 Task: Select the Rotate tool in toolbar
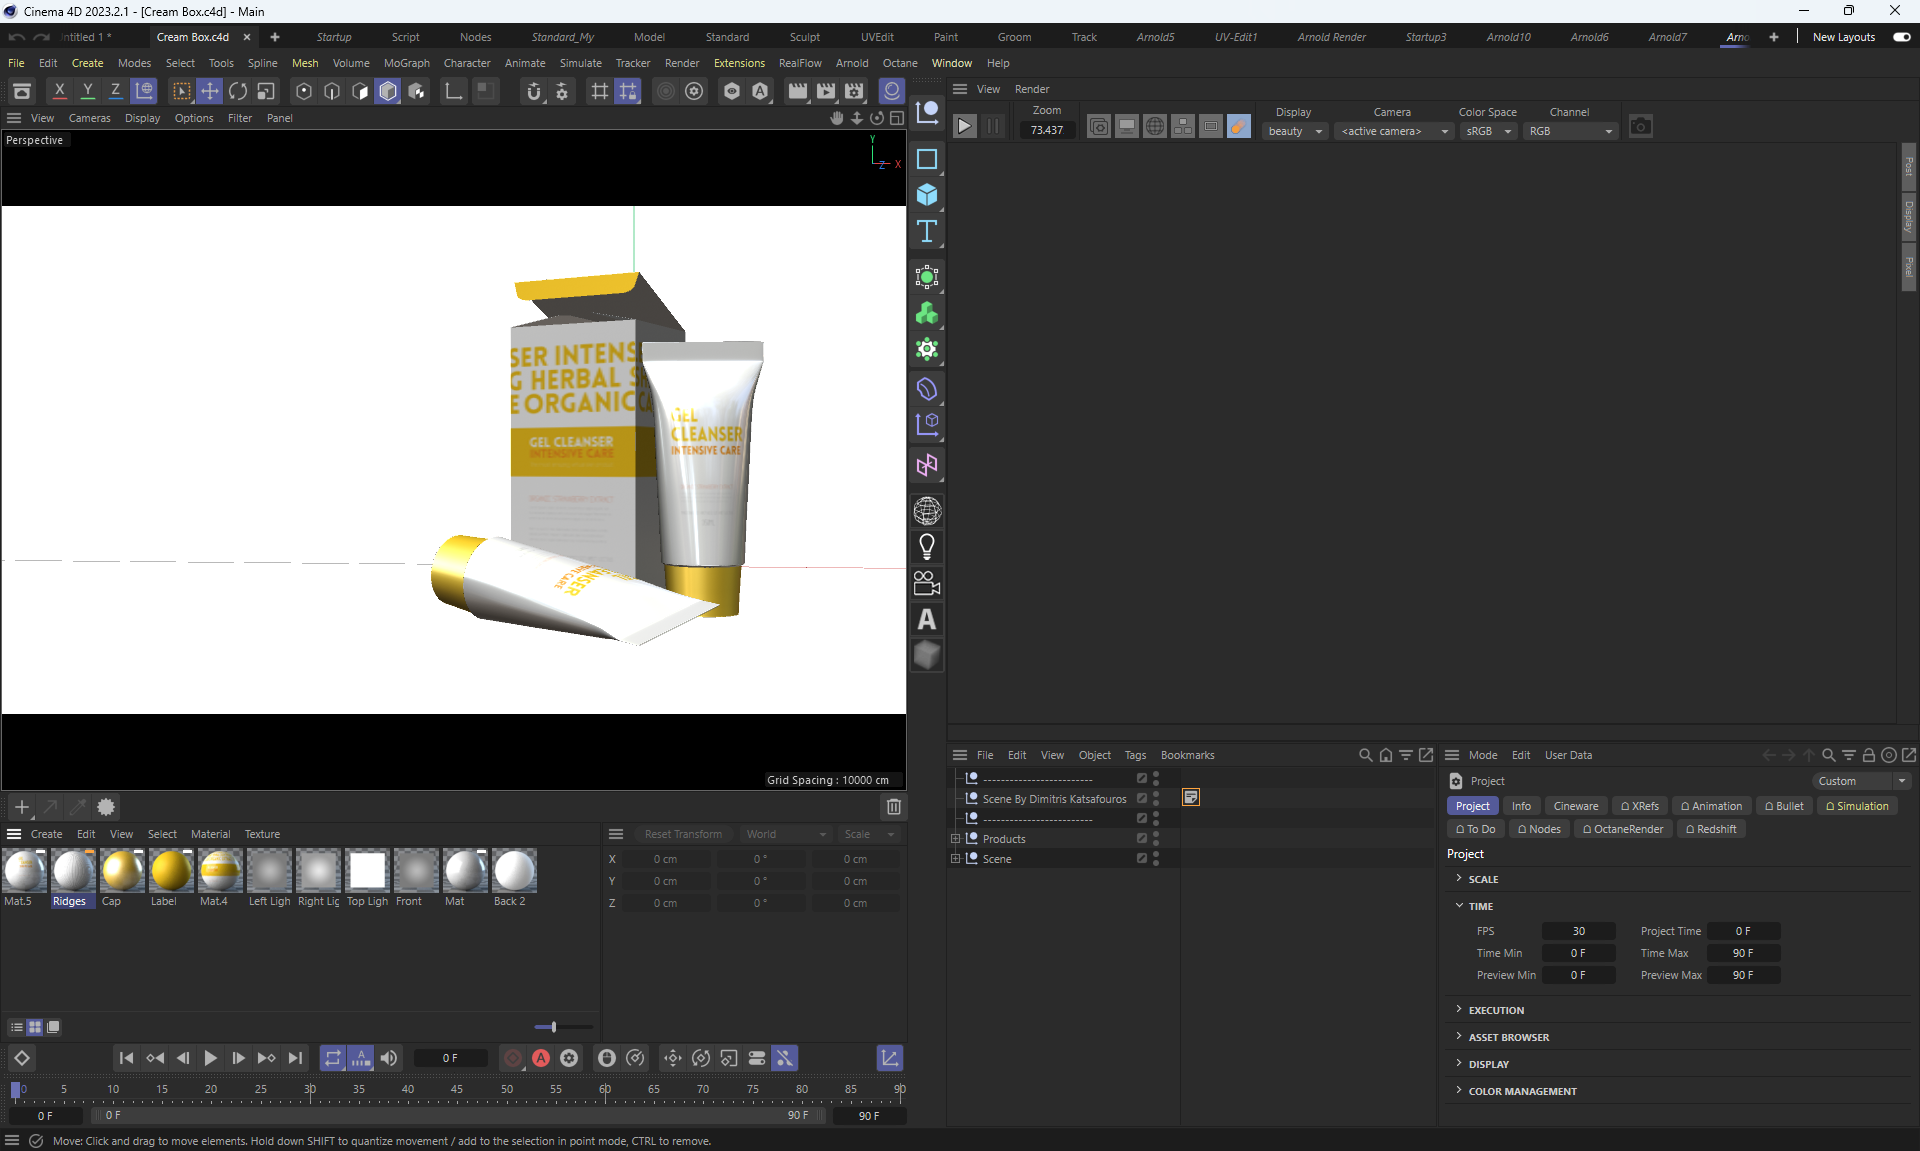238,91
